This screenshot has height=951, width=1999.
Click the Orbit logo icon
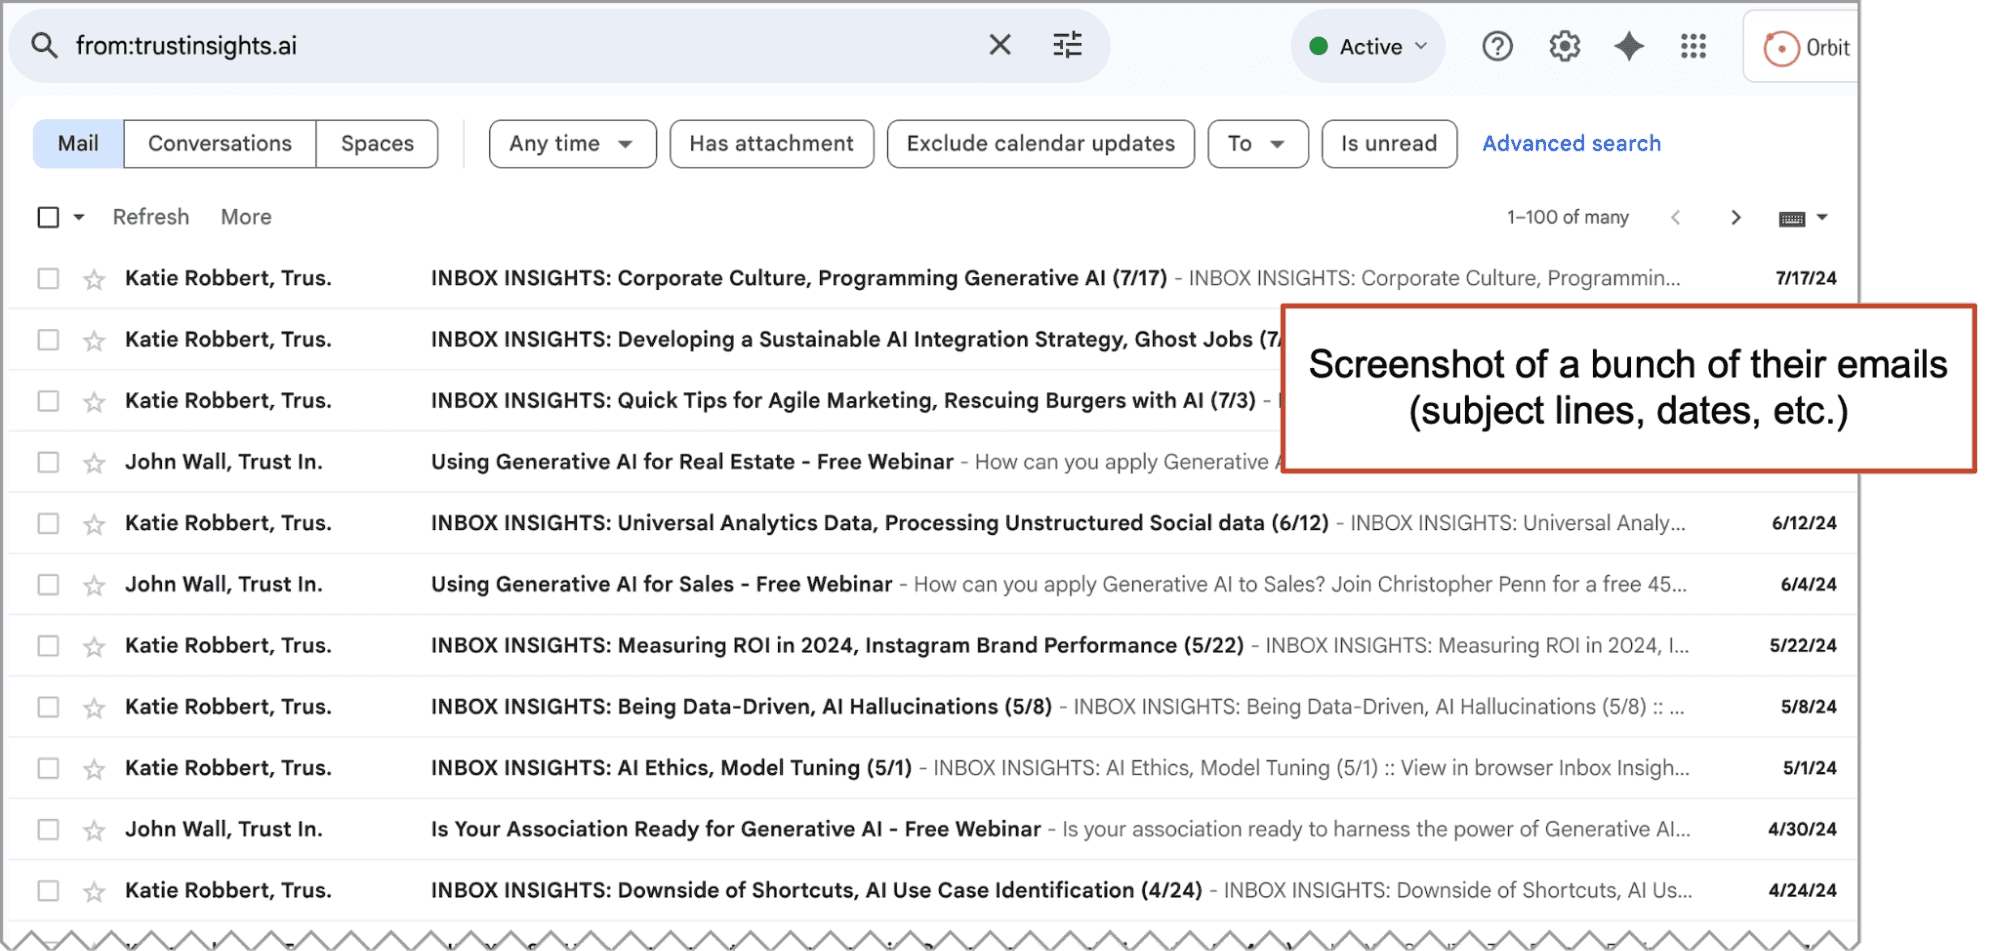[1780, 48]
